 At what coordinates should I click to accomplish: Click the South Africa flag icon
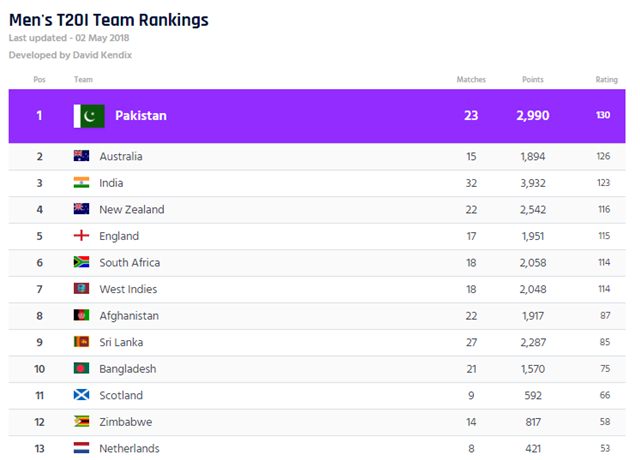pyautogui.click(x=81, y=262)
